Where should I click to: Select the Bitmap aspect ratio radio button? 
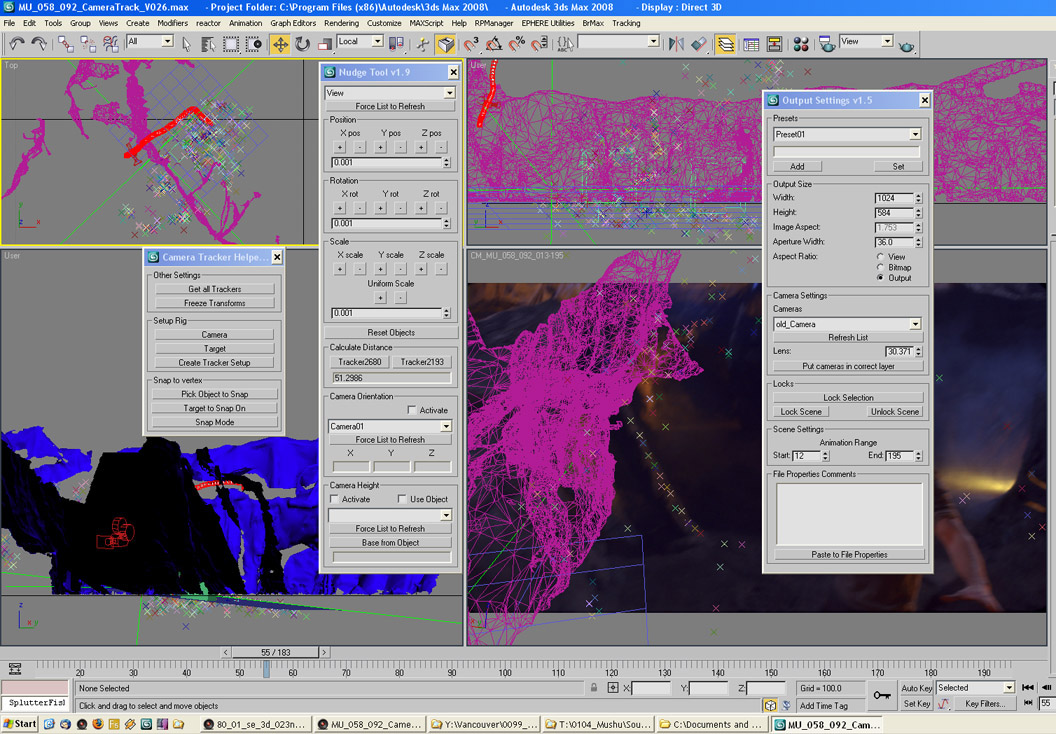click(x=881, y=268)
